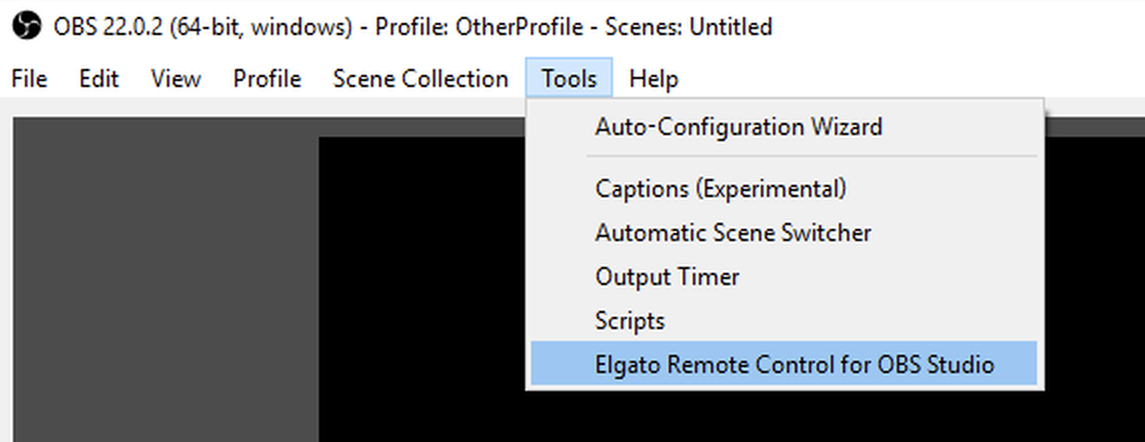Open the Edit menu
The height and width of the screenshot is (442, 1145).
(x=99, y=79)
